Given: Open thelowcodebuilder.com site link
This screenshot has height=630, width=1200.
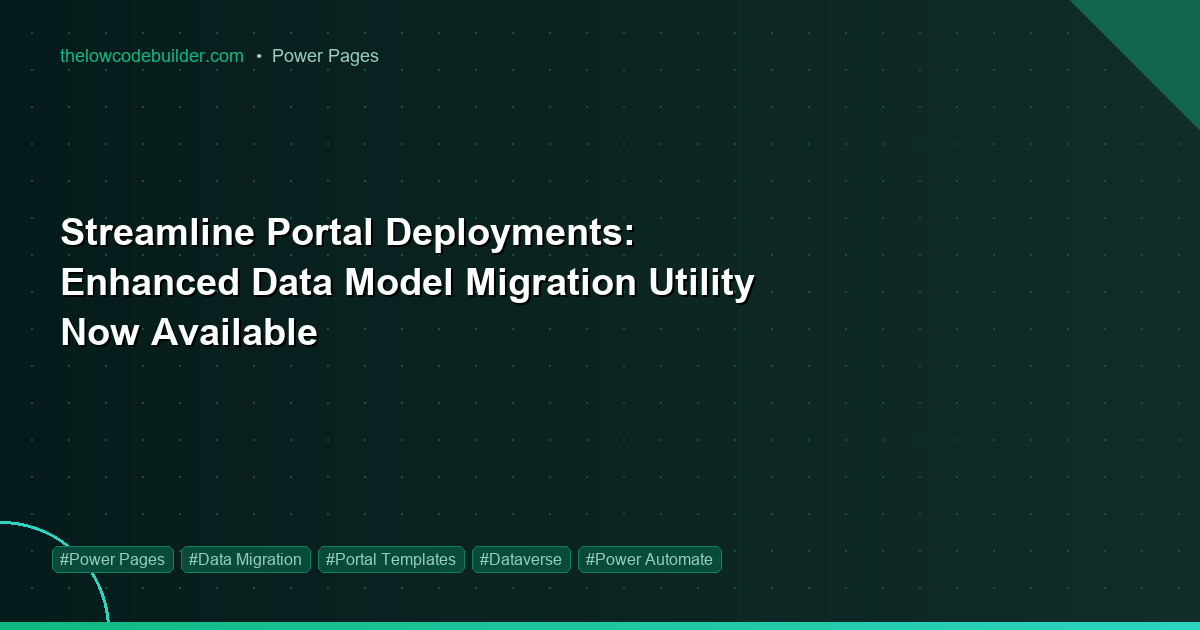Looking at the screenshot, I should coord(152,56).
